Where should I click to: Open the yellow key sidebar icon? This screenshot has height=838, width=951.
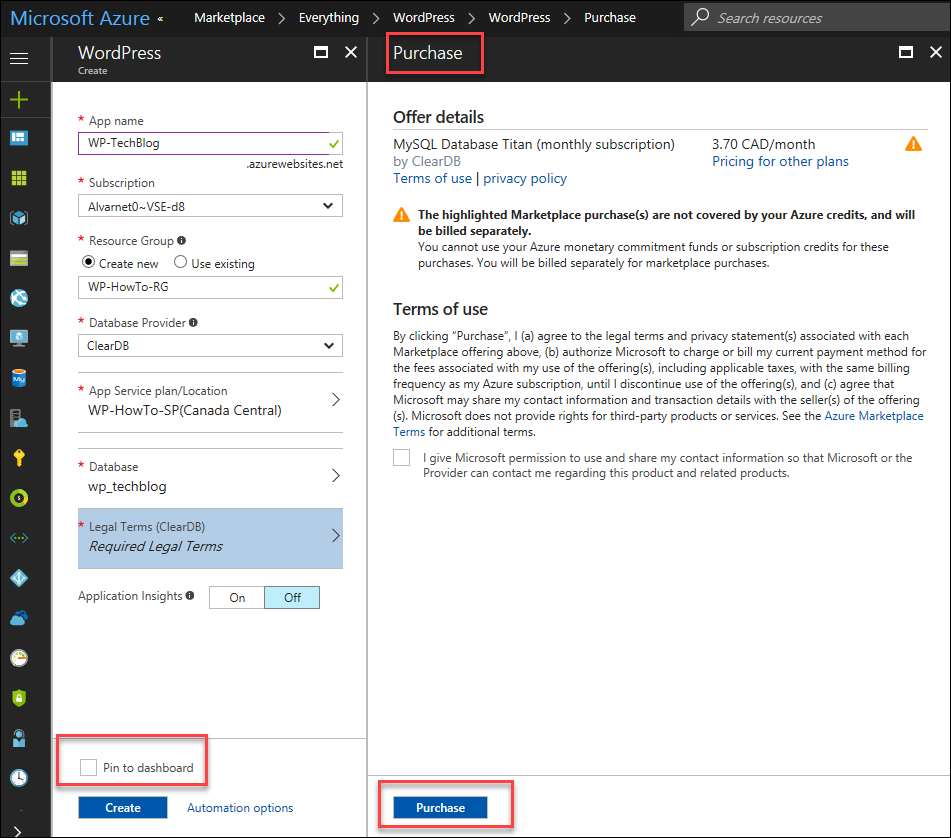click(19, 458)
